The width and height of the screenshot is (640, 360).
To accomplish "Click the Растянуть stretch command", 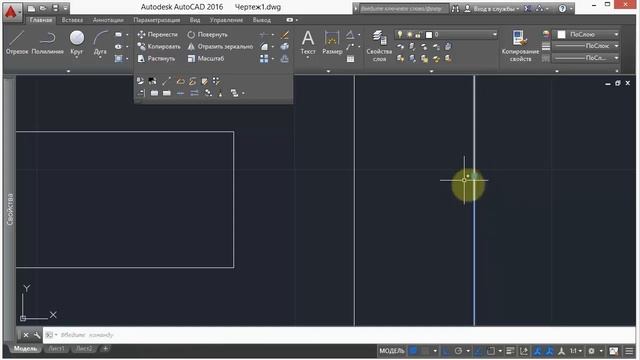I will pyautogui.click(x=156, y=58).
